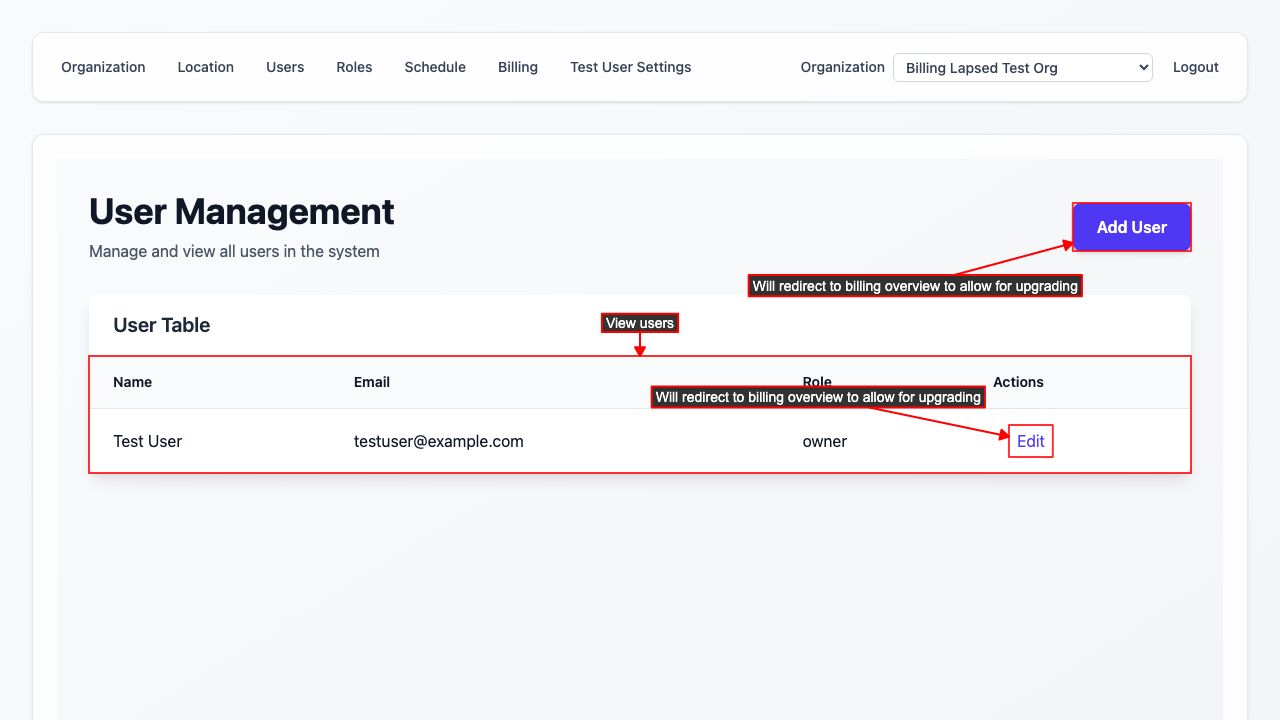This screenshot has width=1280, height=720.
Task: Open Test User Settings
Action: tap(630, 67)
